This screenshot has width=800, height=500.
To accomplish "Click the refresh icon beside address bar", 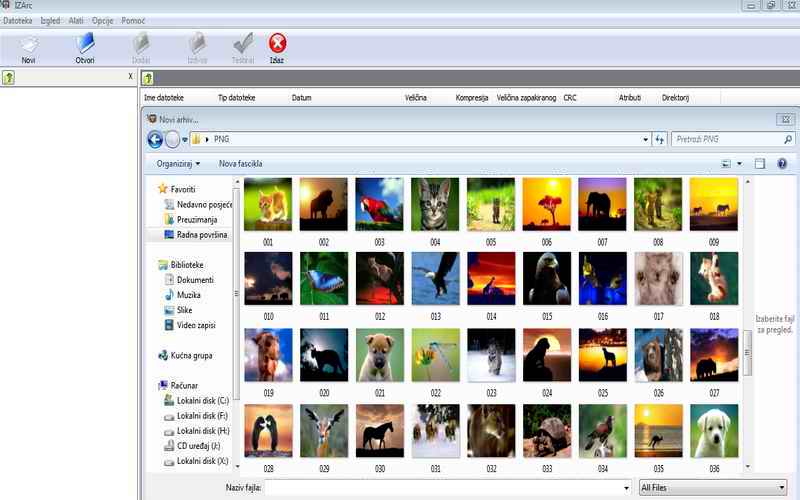I will pos(660,139).
